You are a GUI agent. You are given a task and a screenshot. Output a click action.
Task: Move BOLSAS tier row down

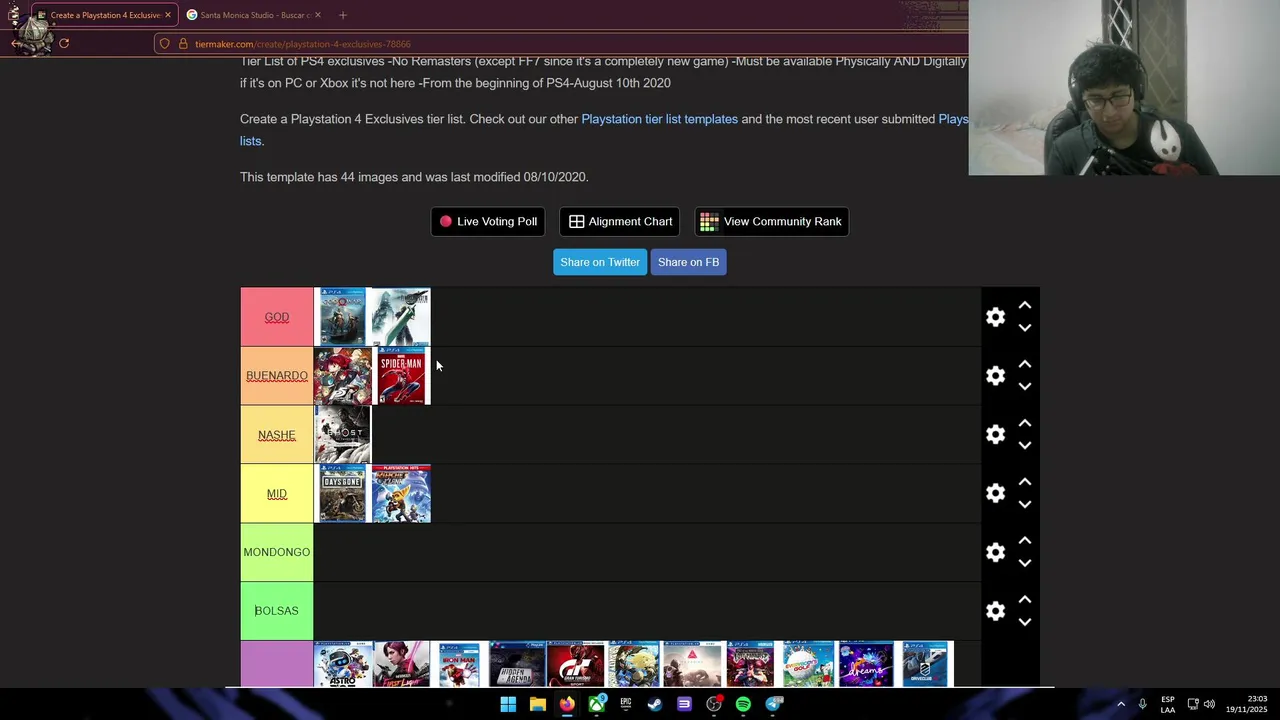click(x=1025, y=622)
